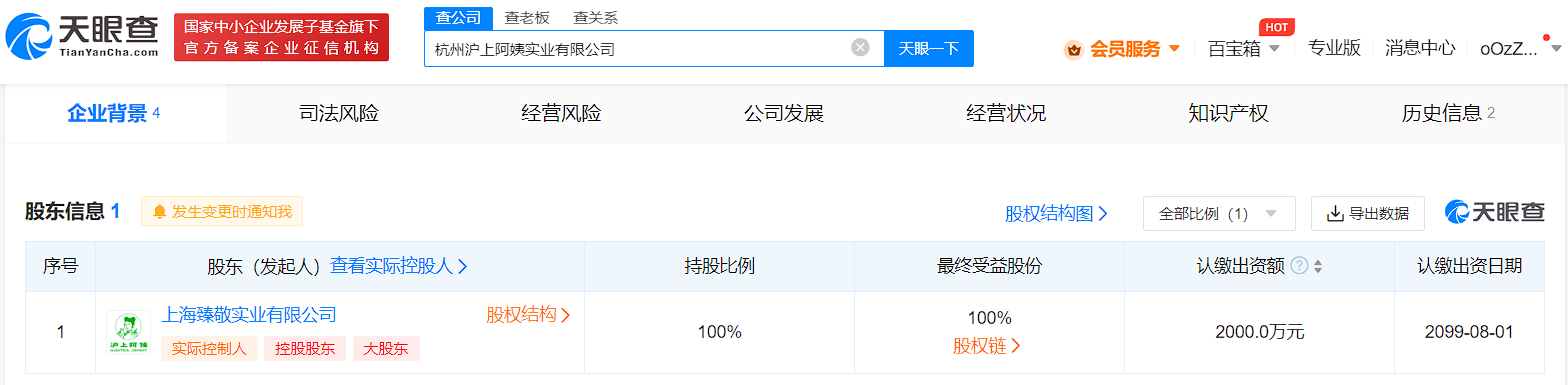This screenshot has height=385, width=1568.
Task: Switch to the 查关系 search tab
Action: click(595, 18)
